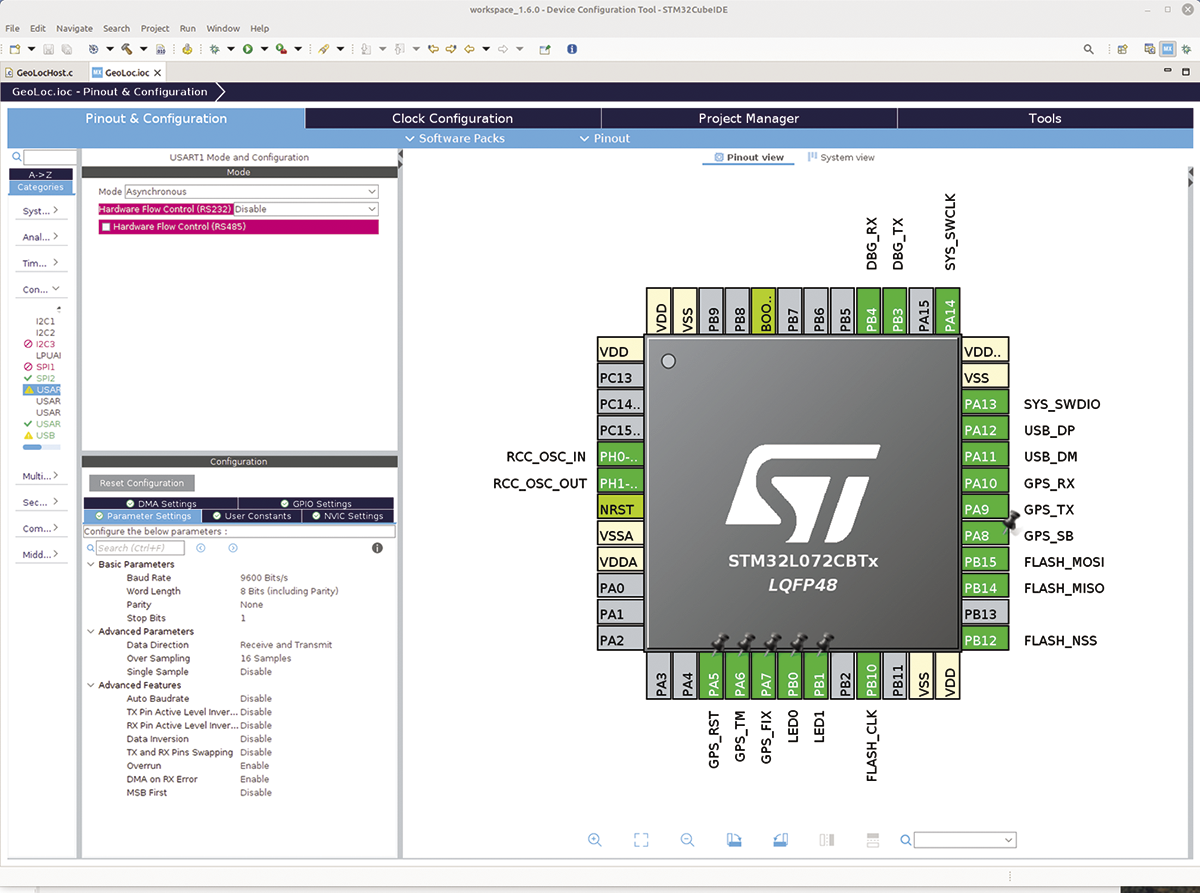This screenshot has width=1200, height=893.
Task: Click the peripheral list horizontal scrollbar
Action: pos(41,448)
